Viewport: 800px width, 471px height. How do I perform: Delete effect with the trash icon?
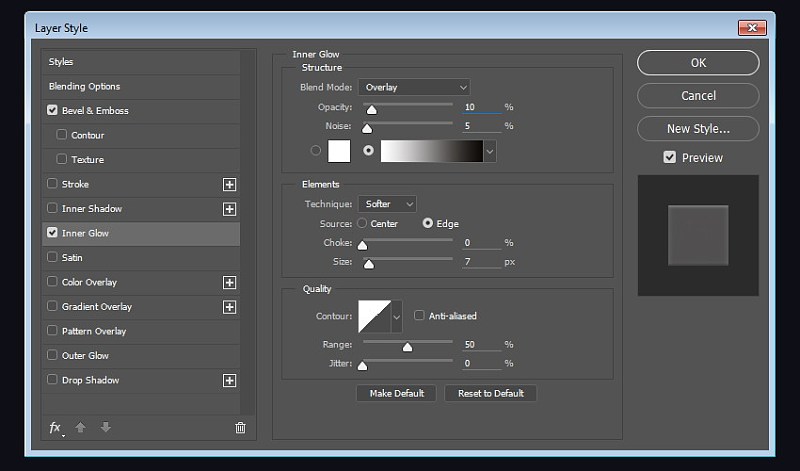(240, 428)
